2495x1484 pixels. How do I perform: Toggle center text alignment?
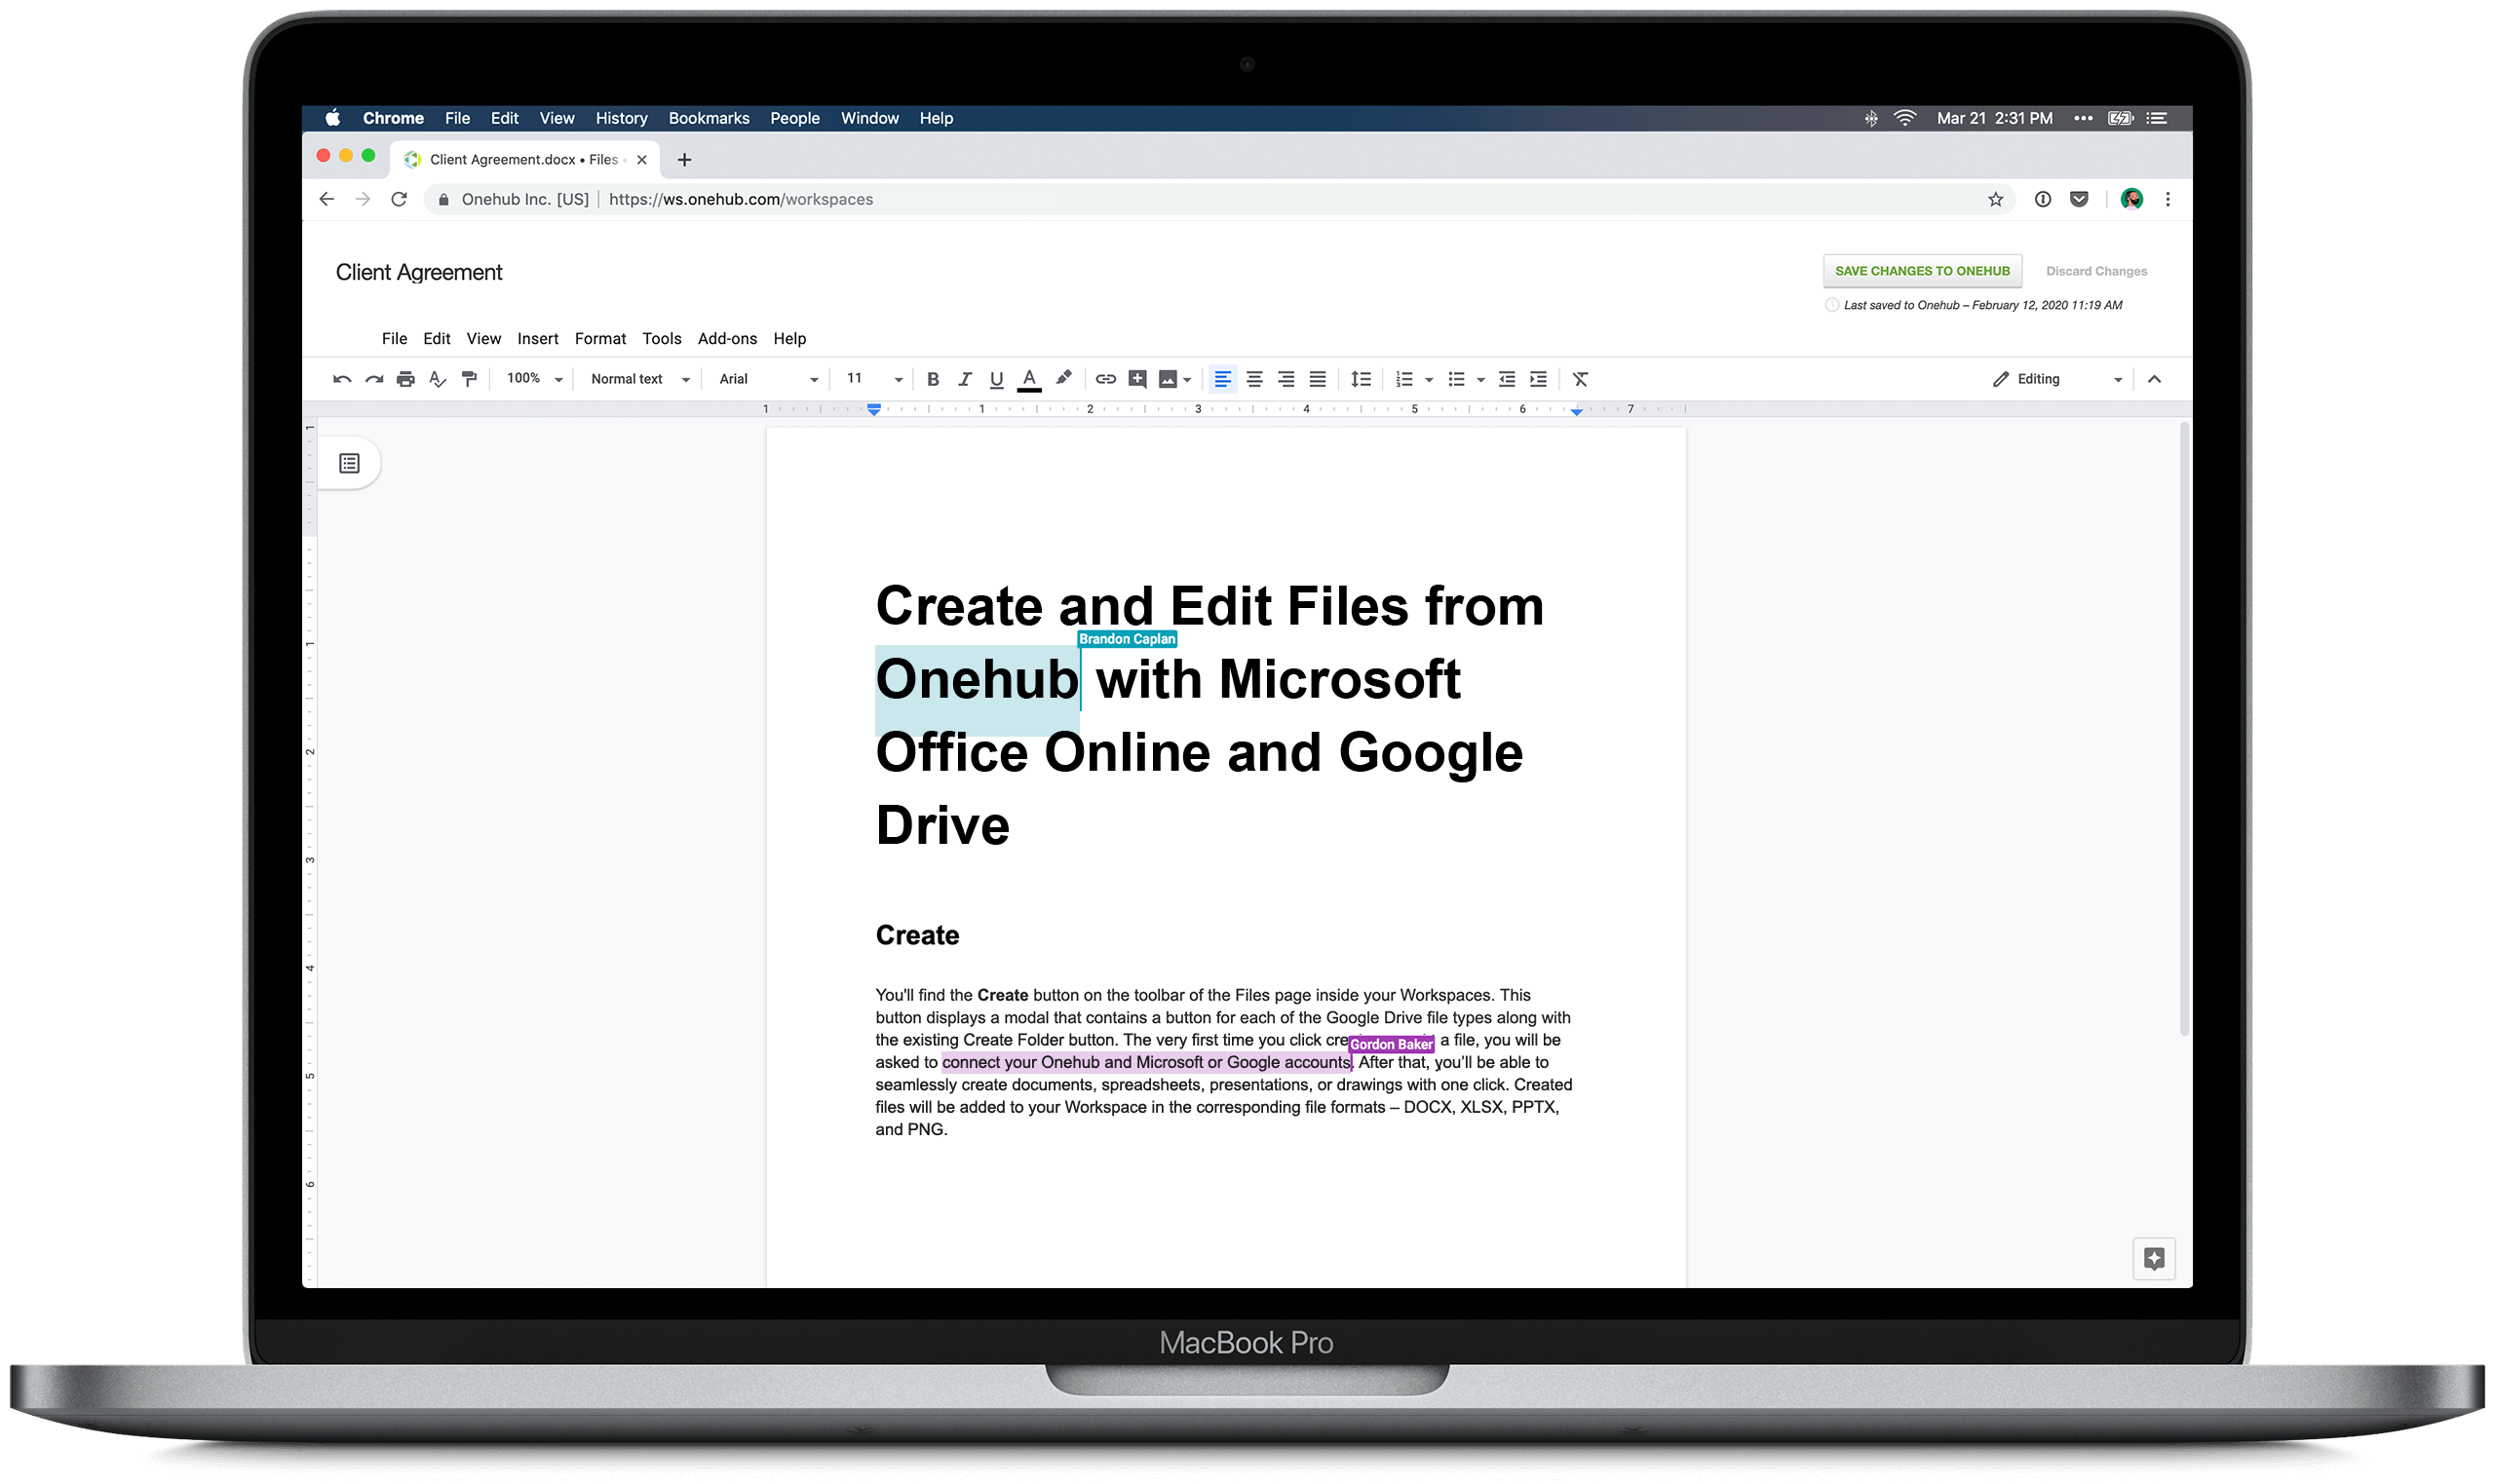pyautogui.click(x=1254, y=379)
